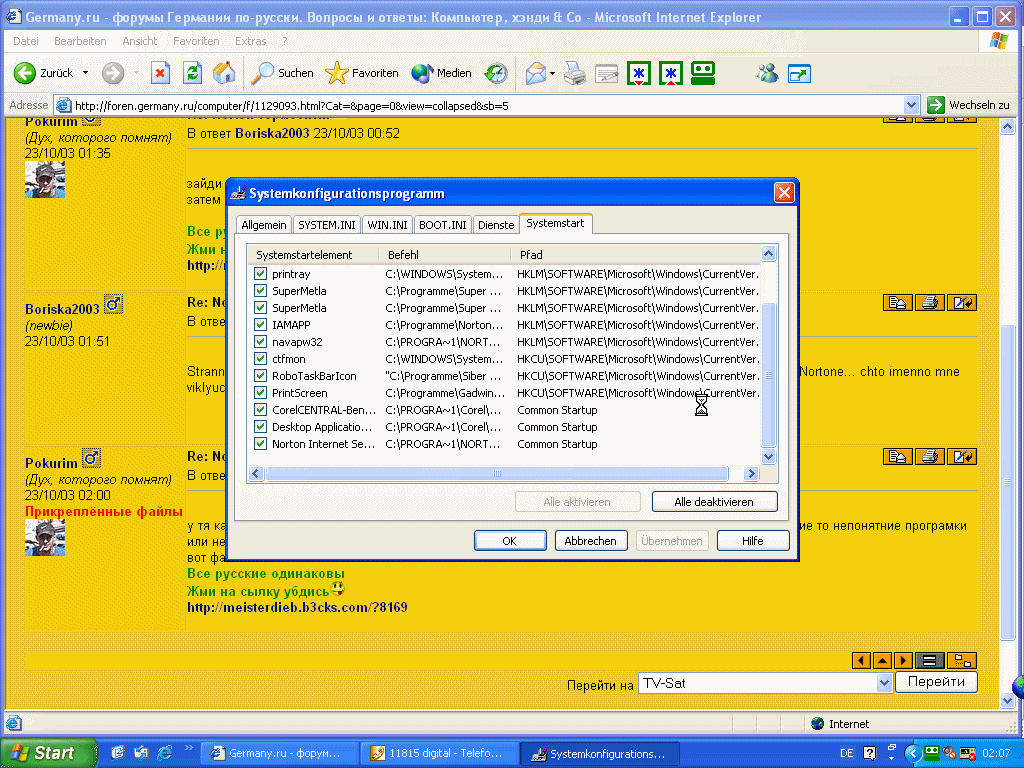This screenshot has height=768, width=1024.
Task: Open Favoriten star icon
Action: point(337,73)
